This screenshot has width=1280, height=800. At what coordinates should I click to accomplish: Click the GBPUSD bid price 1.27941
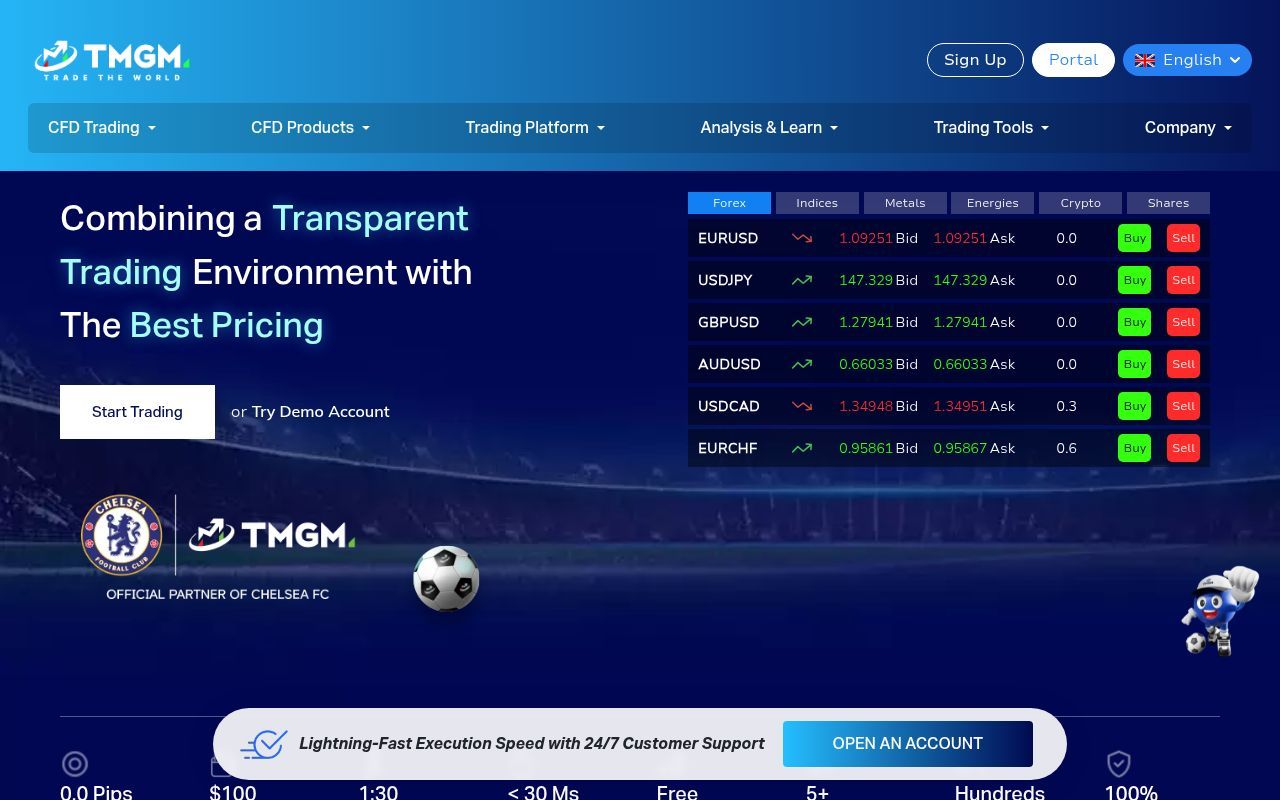pos(866,322)
